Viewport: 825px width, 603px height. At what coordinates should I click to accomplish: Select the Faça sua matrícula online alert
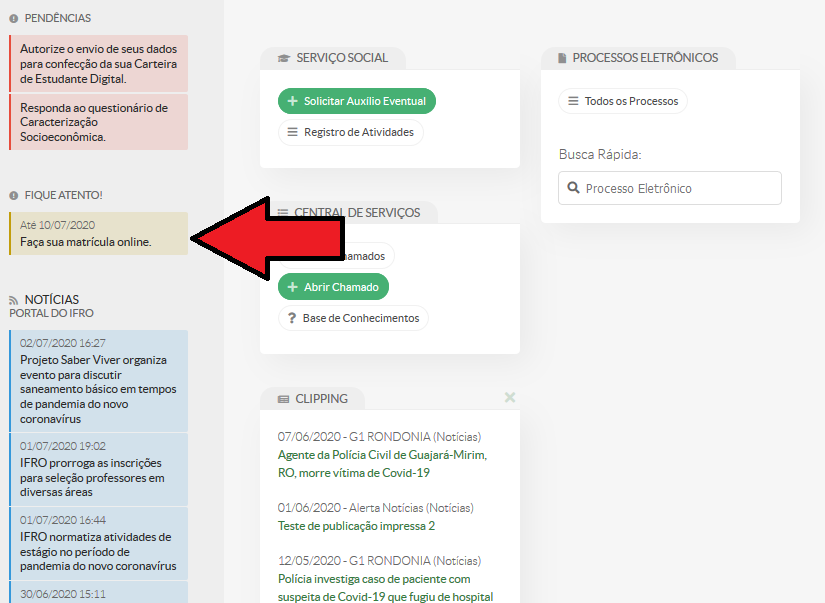point(86,242)
